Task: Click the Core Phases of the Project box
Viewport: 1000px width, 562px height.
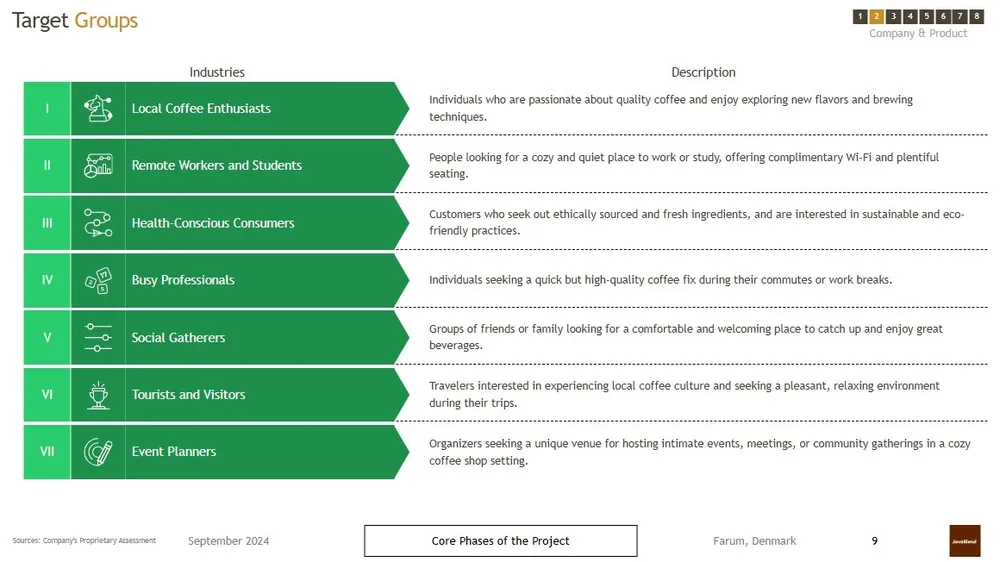Action: [500, 541]
